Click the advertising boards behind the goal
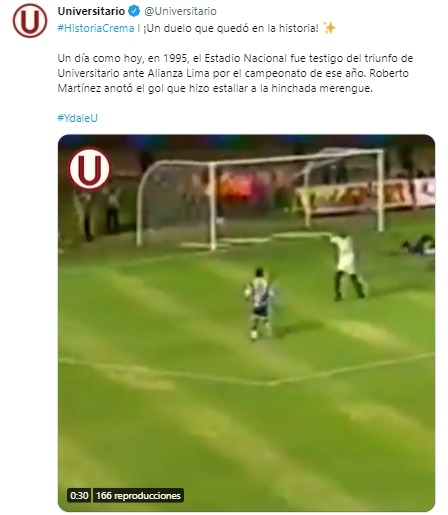 click(x=365, y=196)
